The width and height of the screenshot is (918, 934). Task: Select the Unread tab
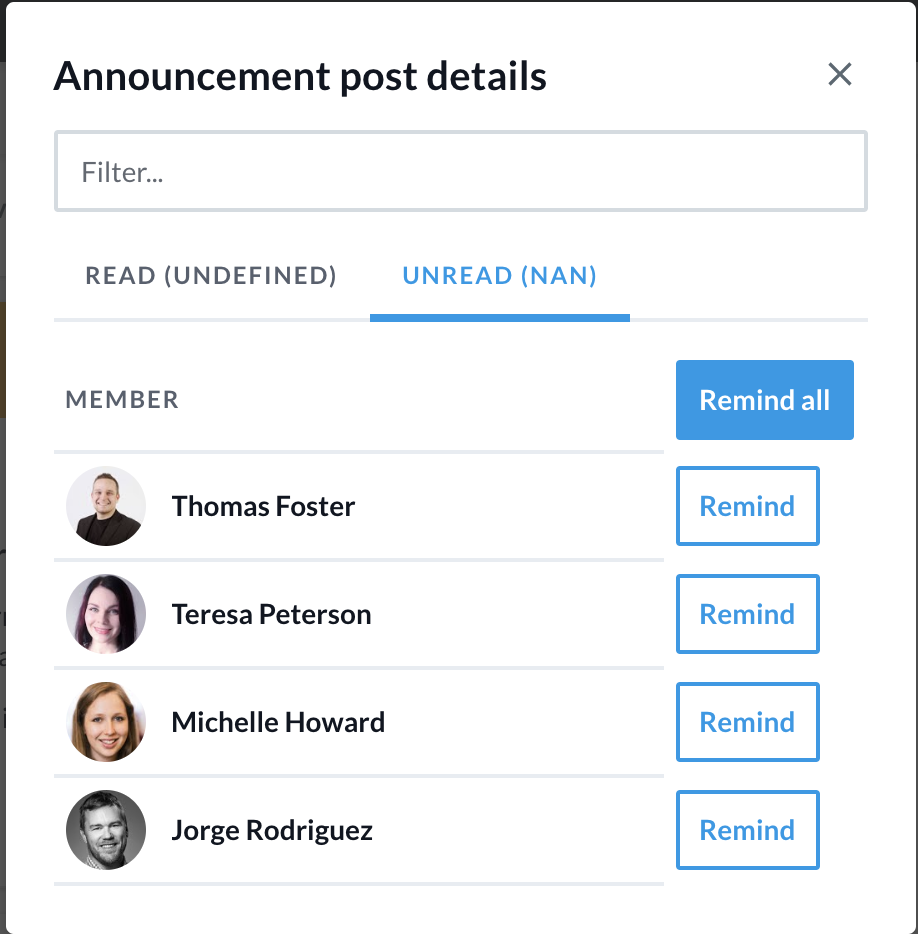[x=499, y=276]
